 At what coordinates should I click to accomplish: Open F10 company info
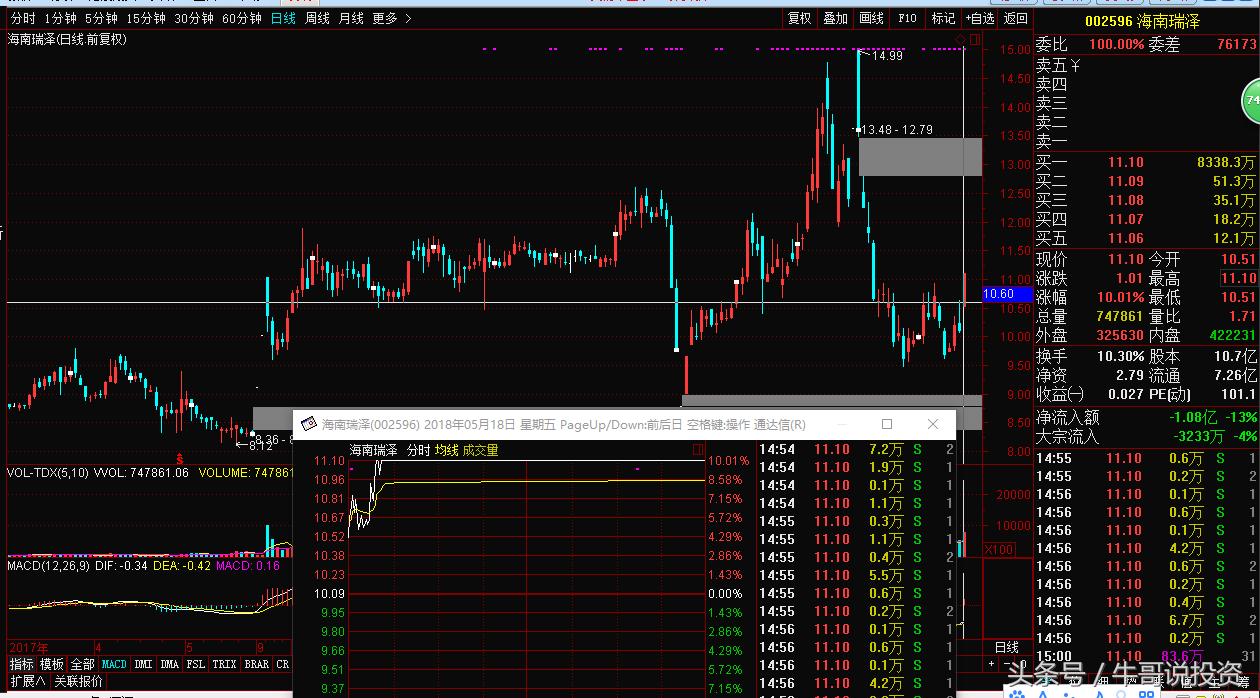[908, 18]
